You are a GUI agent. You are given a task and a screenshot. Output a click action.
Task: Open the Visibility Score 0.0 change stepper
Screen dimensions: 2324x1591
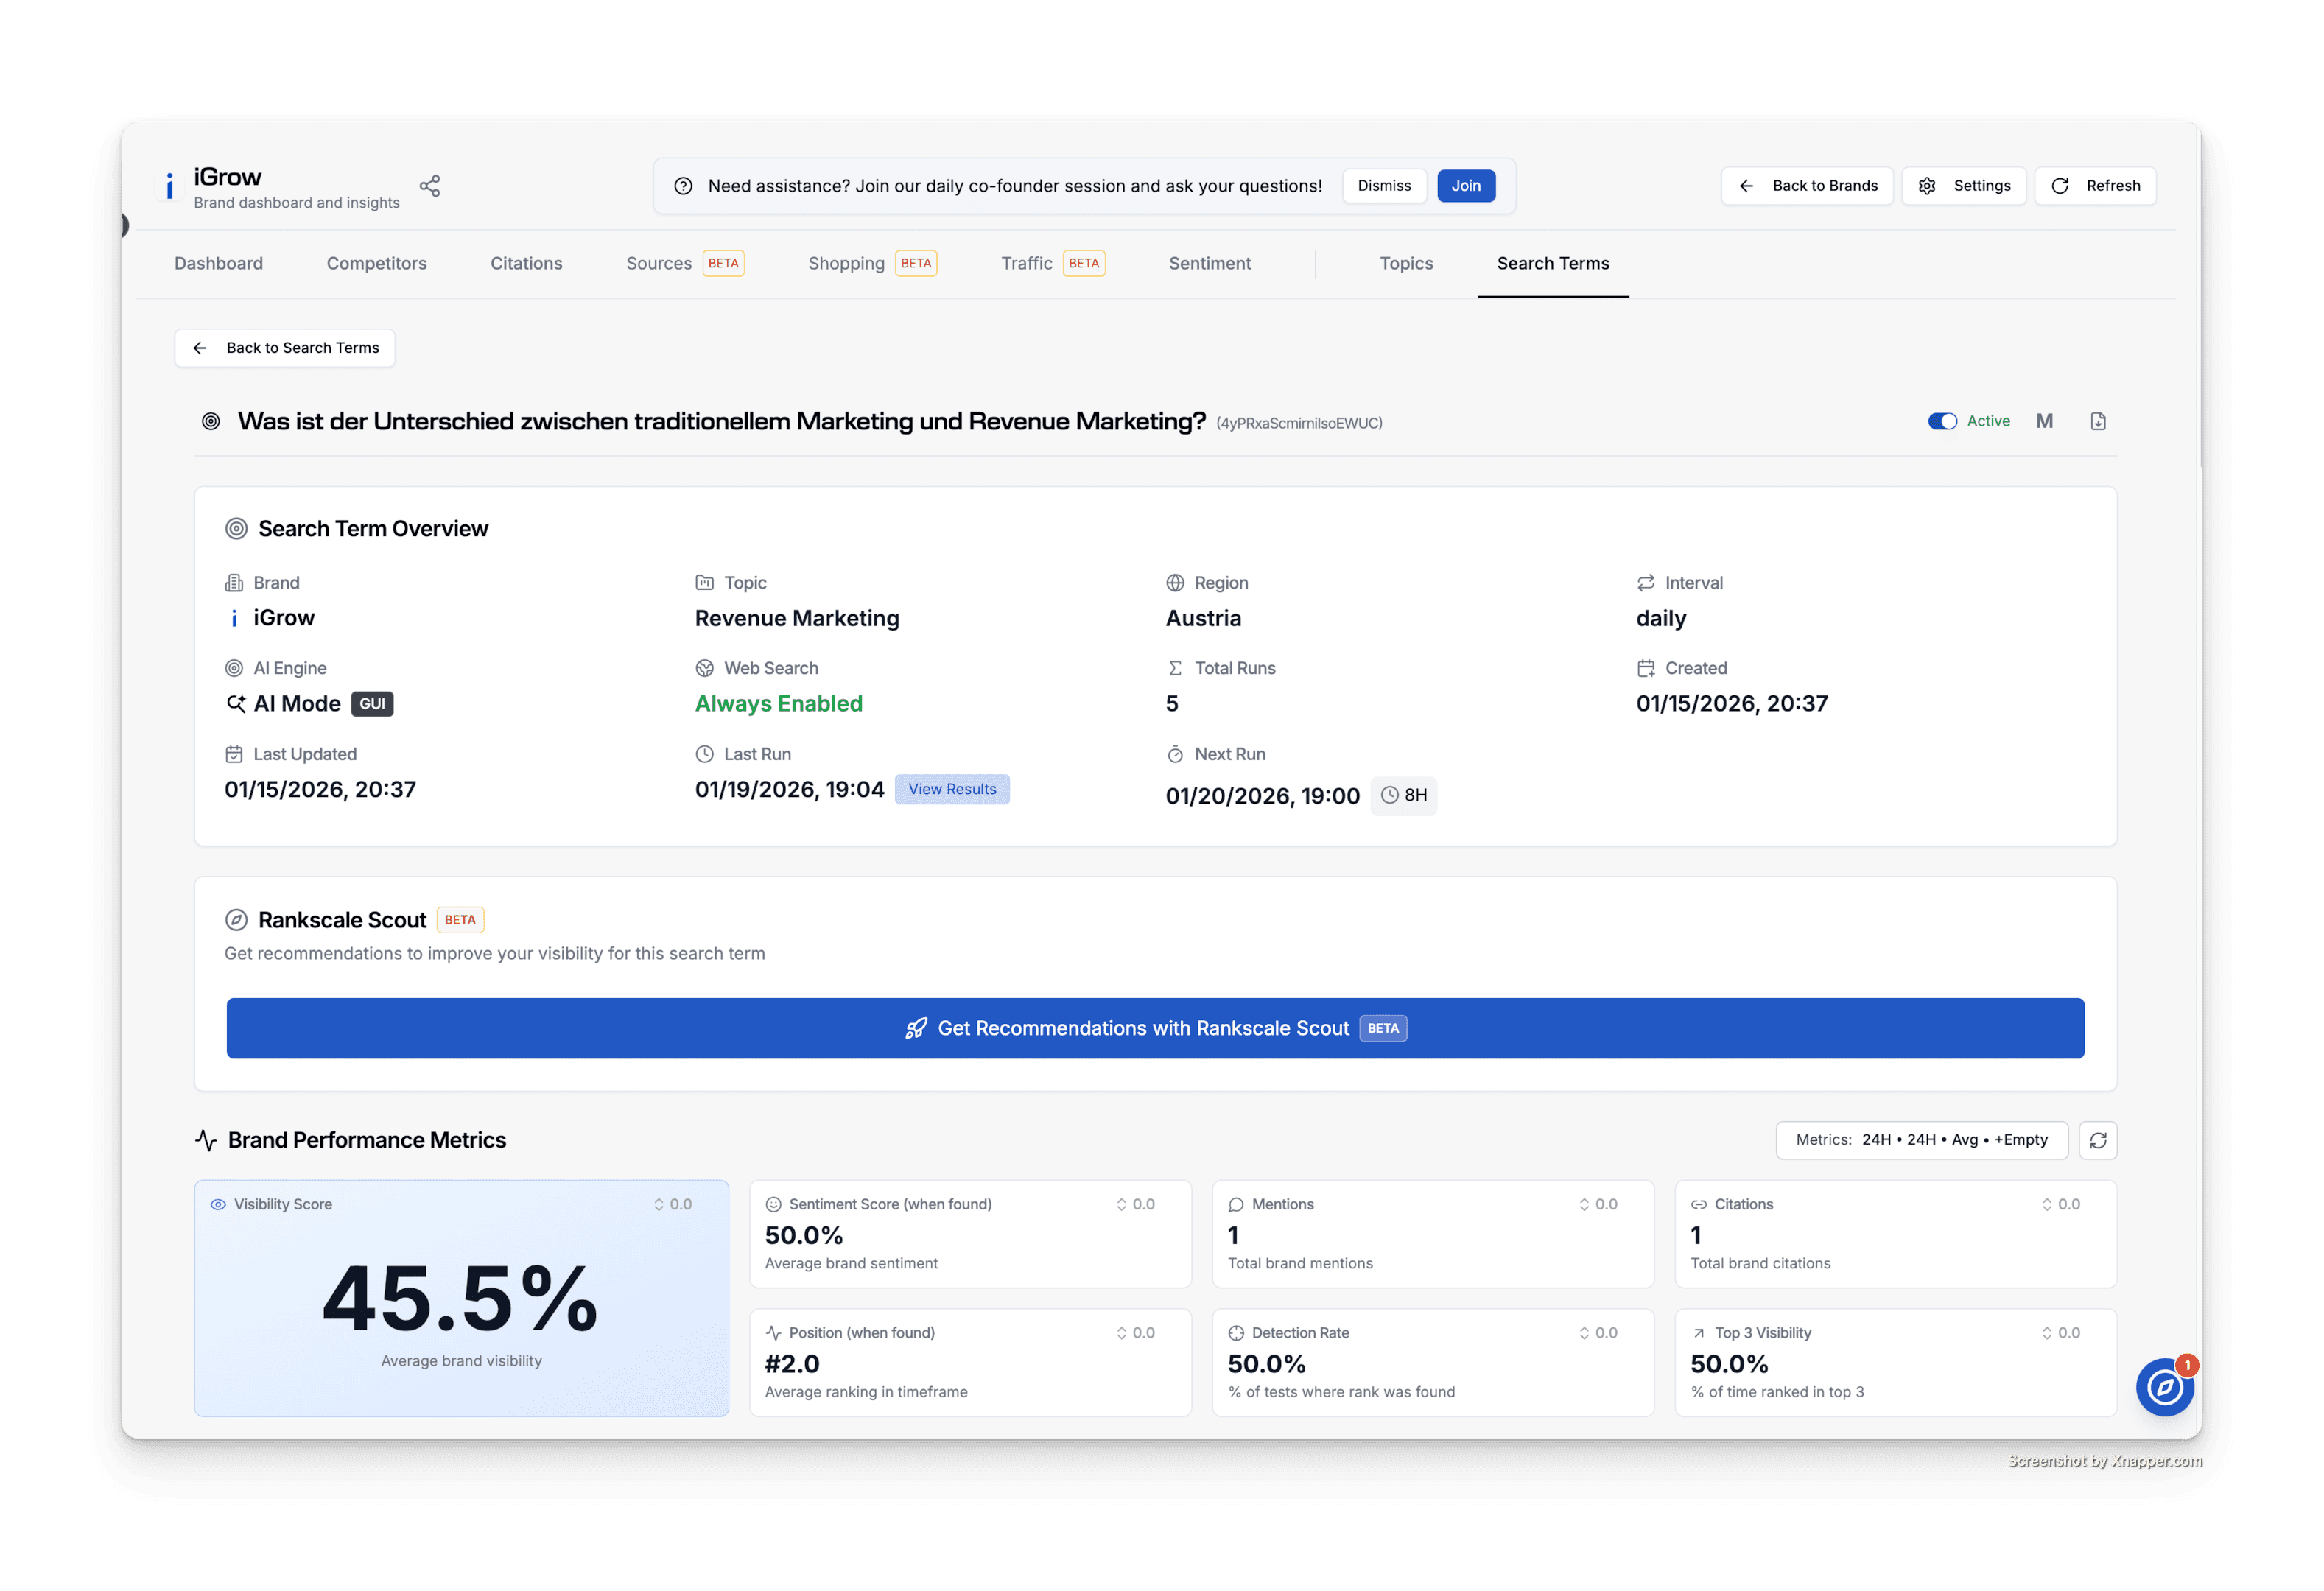click(x=672, y=1204)
